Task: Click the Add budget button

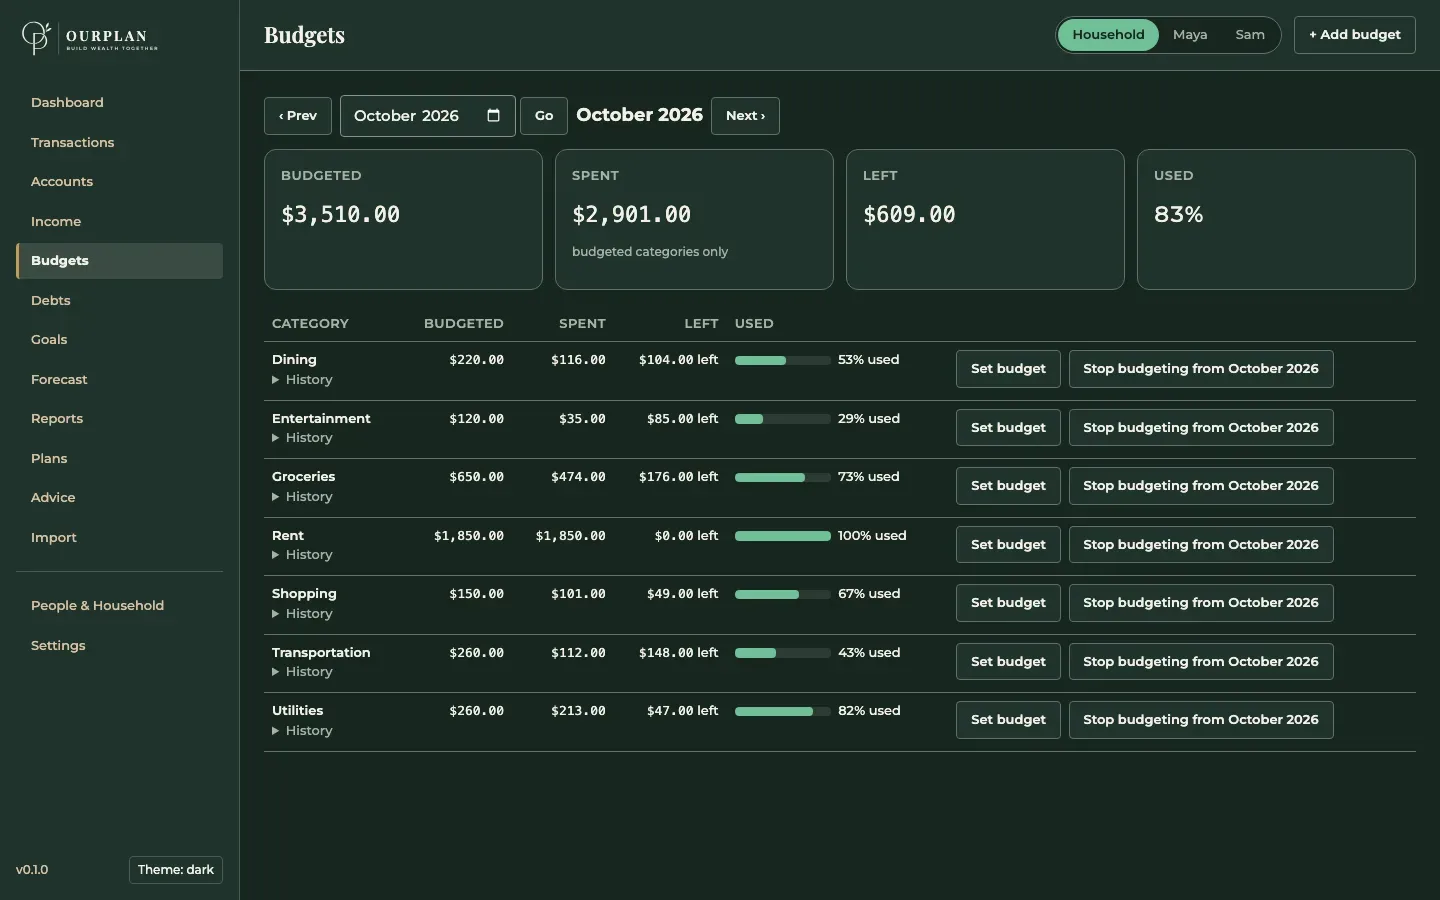Action: tap(1354, 35)
